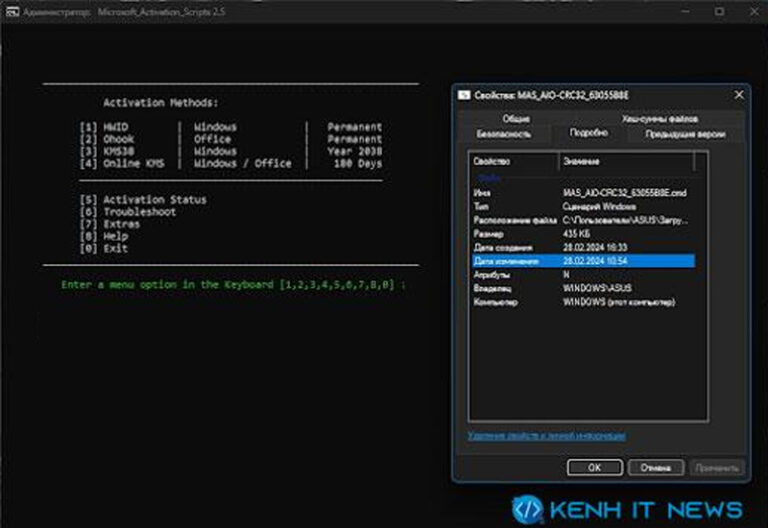Screen dimensions: 768x528
Task: Click the [5] Activation Status line
Action: tap(143, 200)
